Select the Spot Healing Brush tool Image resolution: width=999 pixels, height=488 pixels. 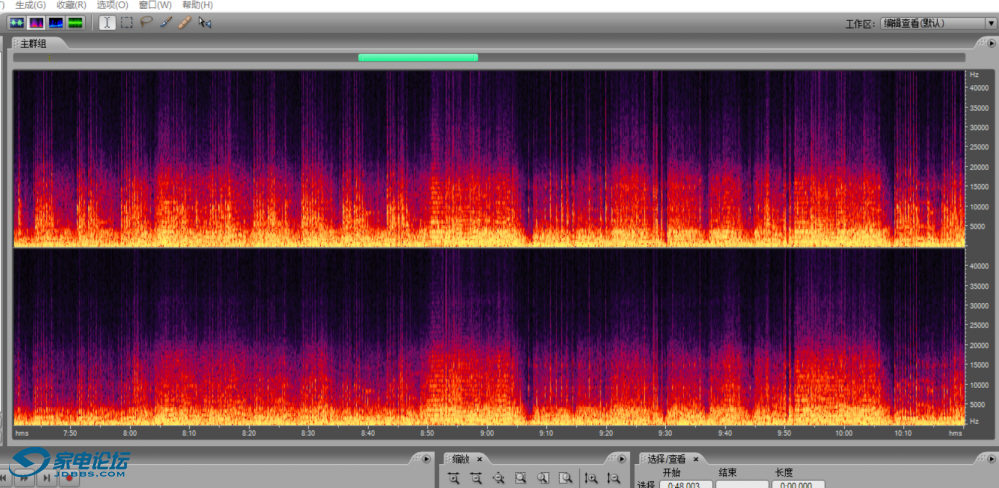point(184,22)
